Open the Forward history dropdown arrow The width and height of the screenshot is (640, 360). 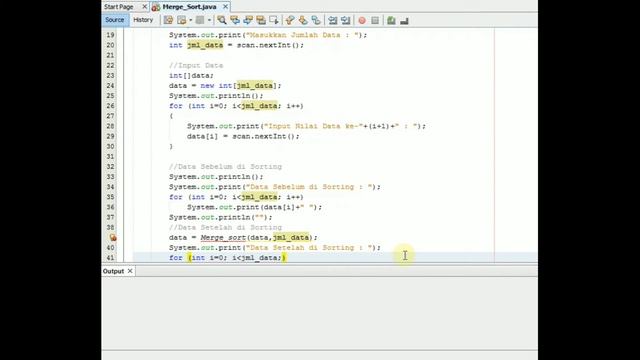click(x=209, y=20)
